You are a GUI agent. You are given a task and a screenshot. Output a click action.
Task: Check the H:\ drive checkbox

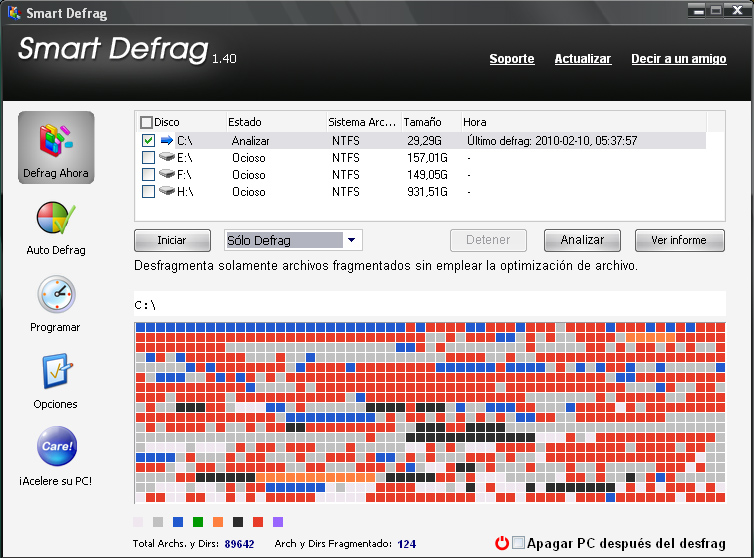click(149, 191)
